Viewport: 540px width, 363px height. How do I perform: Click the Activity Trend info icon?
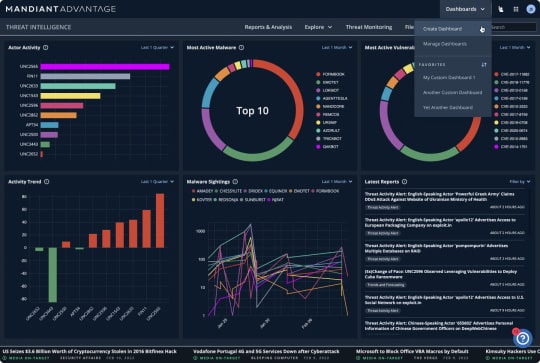[x=46, y=182]
